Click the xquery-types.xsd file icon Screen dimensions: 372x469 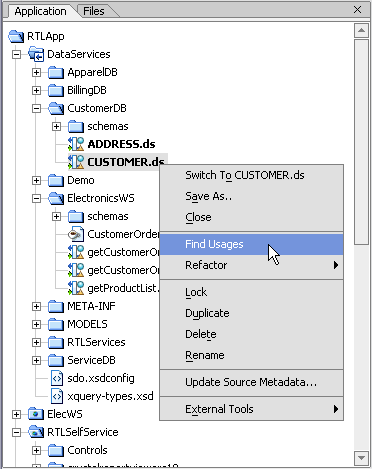click(x=57, y=396)
